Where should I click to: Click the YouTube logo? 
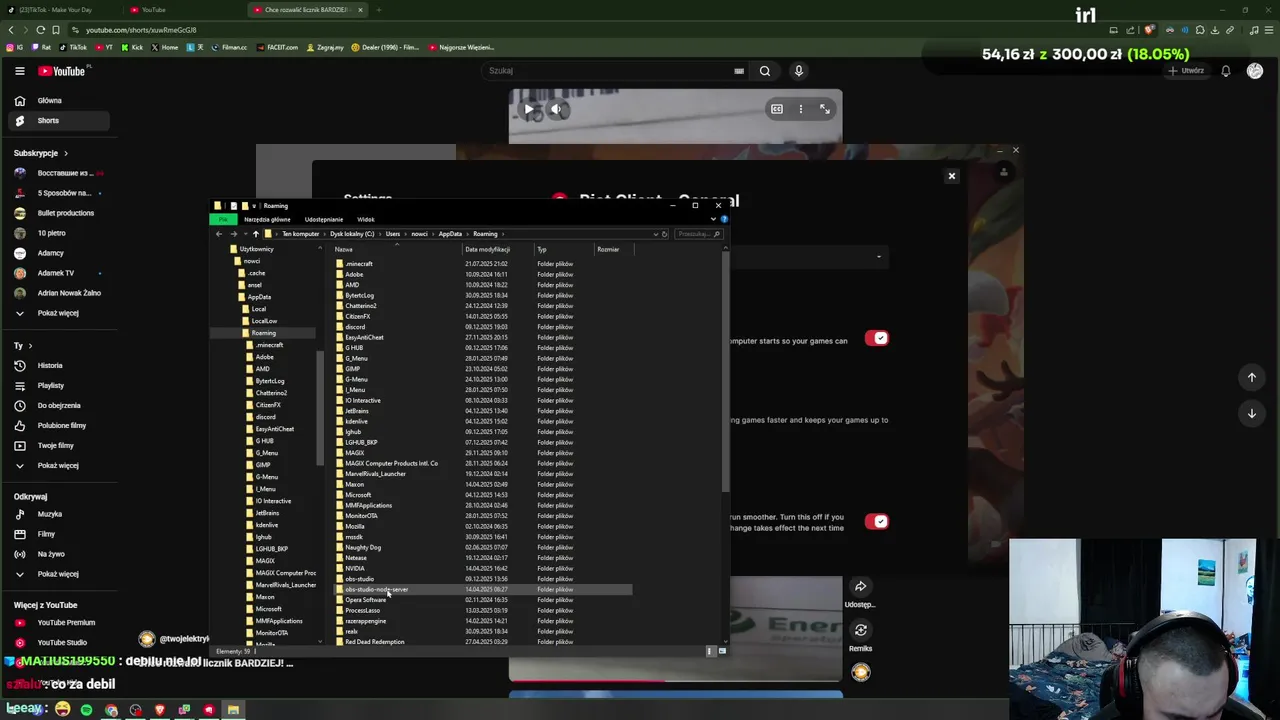click(x=62, y=71)
